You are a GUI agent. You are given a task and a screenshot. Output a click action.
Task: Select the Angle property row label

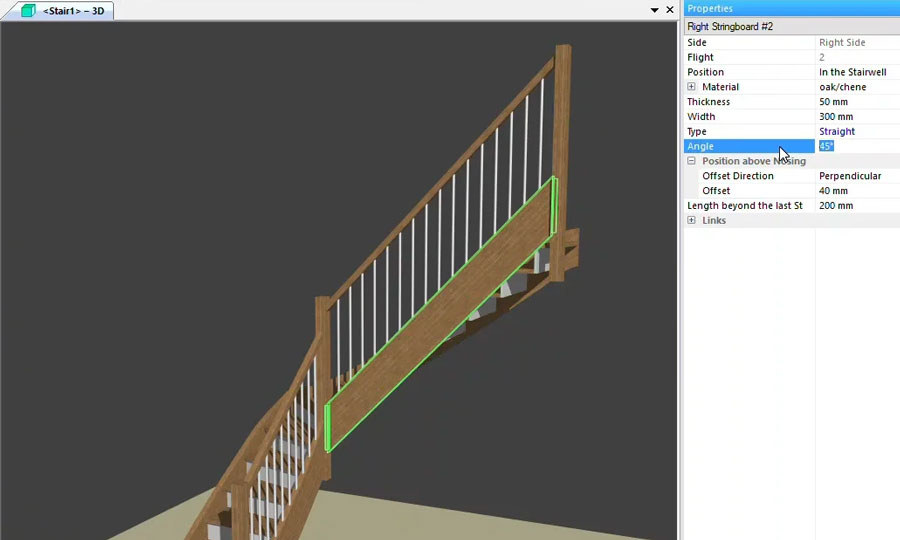coord(749,146)
